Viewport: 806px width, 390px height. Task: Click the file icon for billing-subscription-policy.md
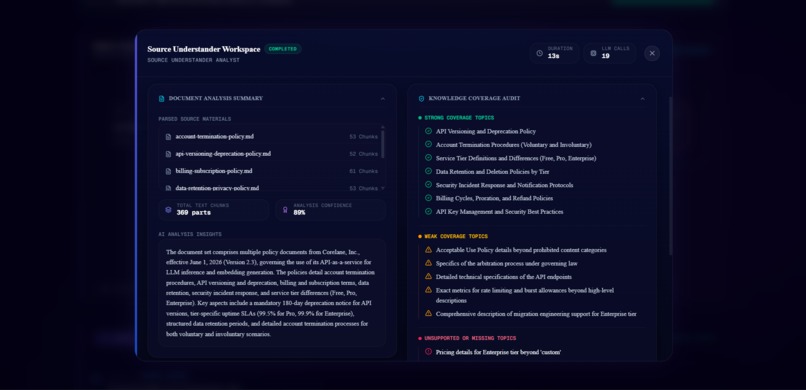tap(168, 171)
